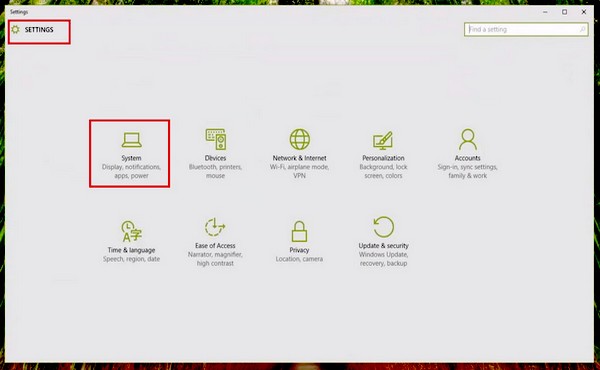Click the magnifier icon in the search box
The width and height of the screenshot is (600, 370).
582,29
